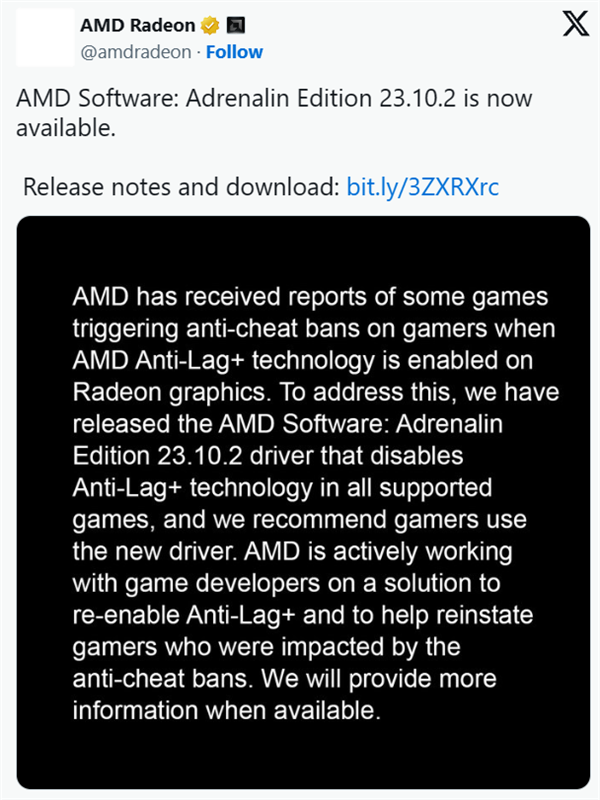Click the X platform icon top right

575,24
